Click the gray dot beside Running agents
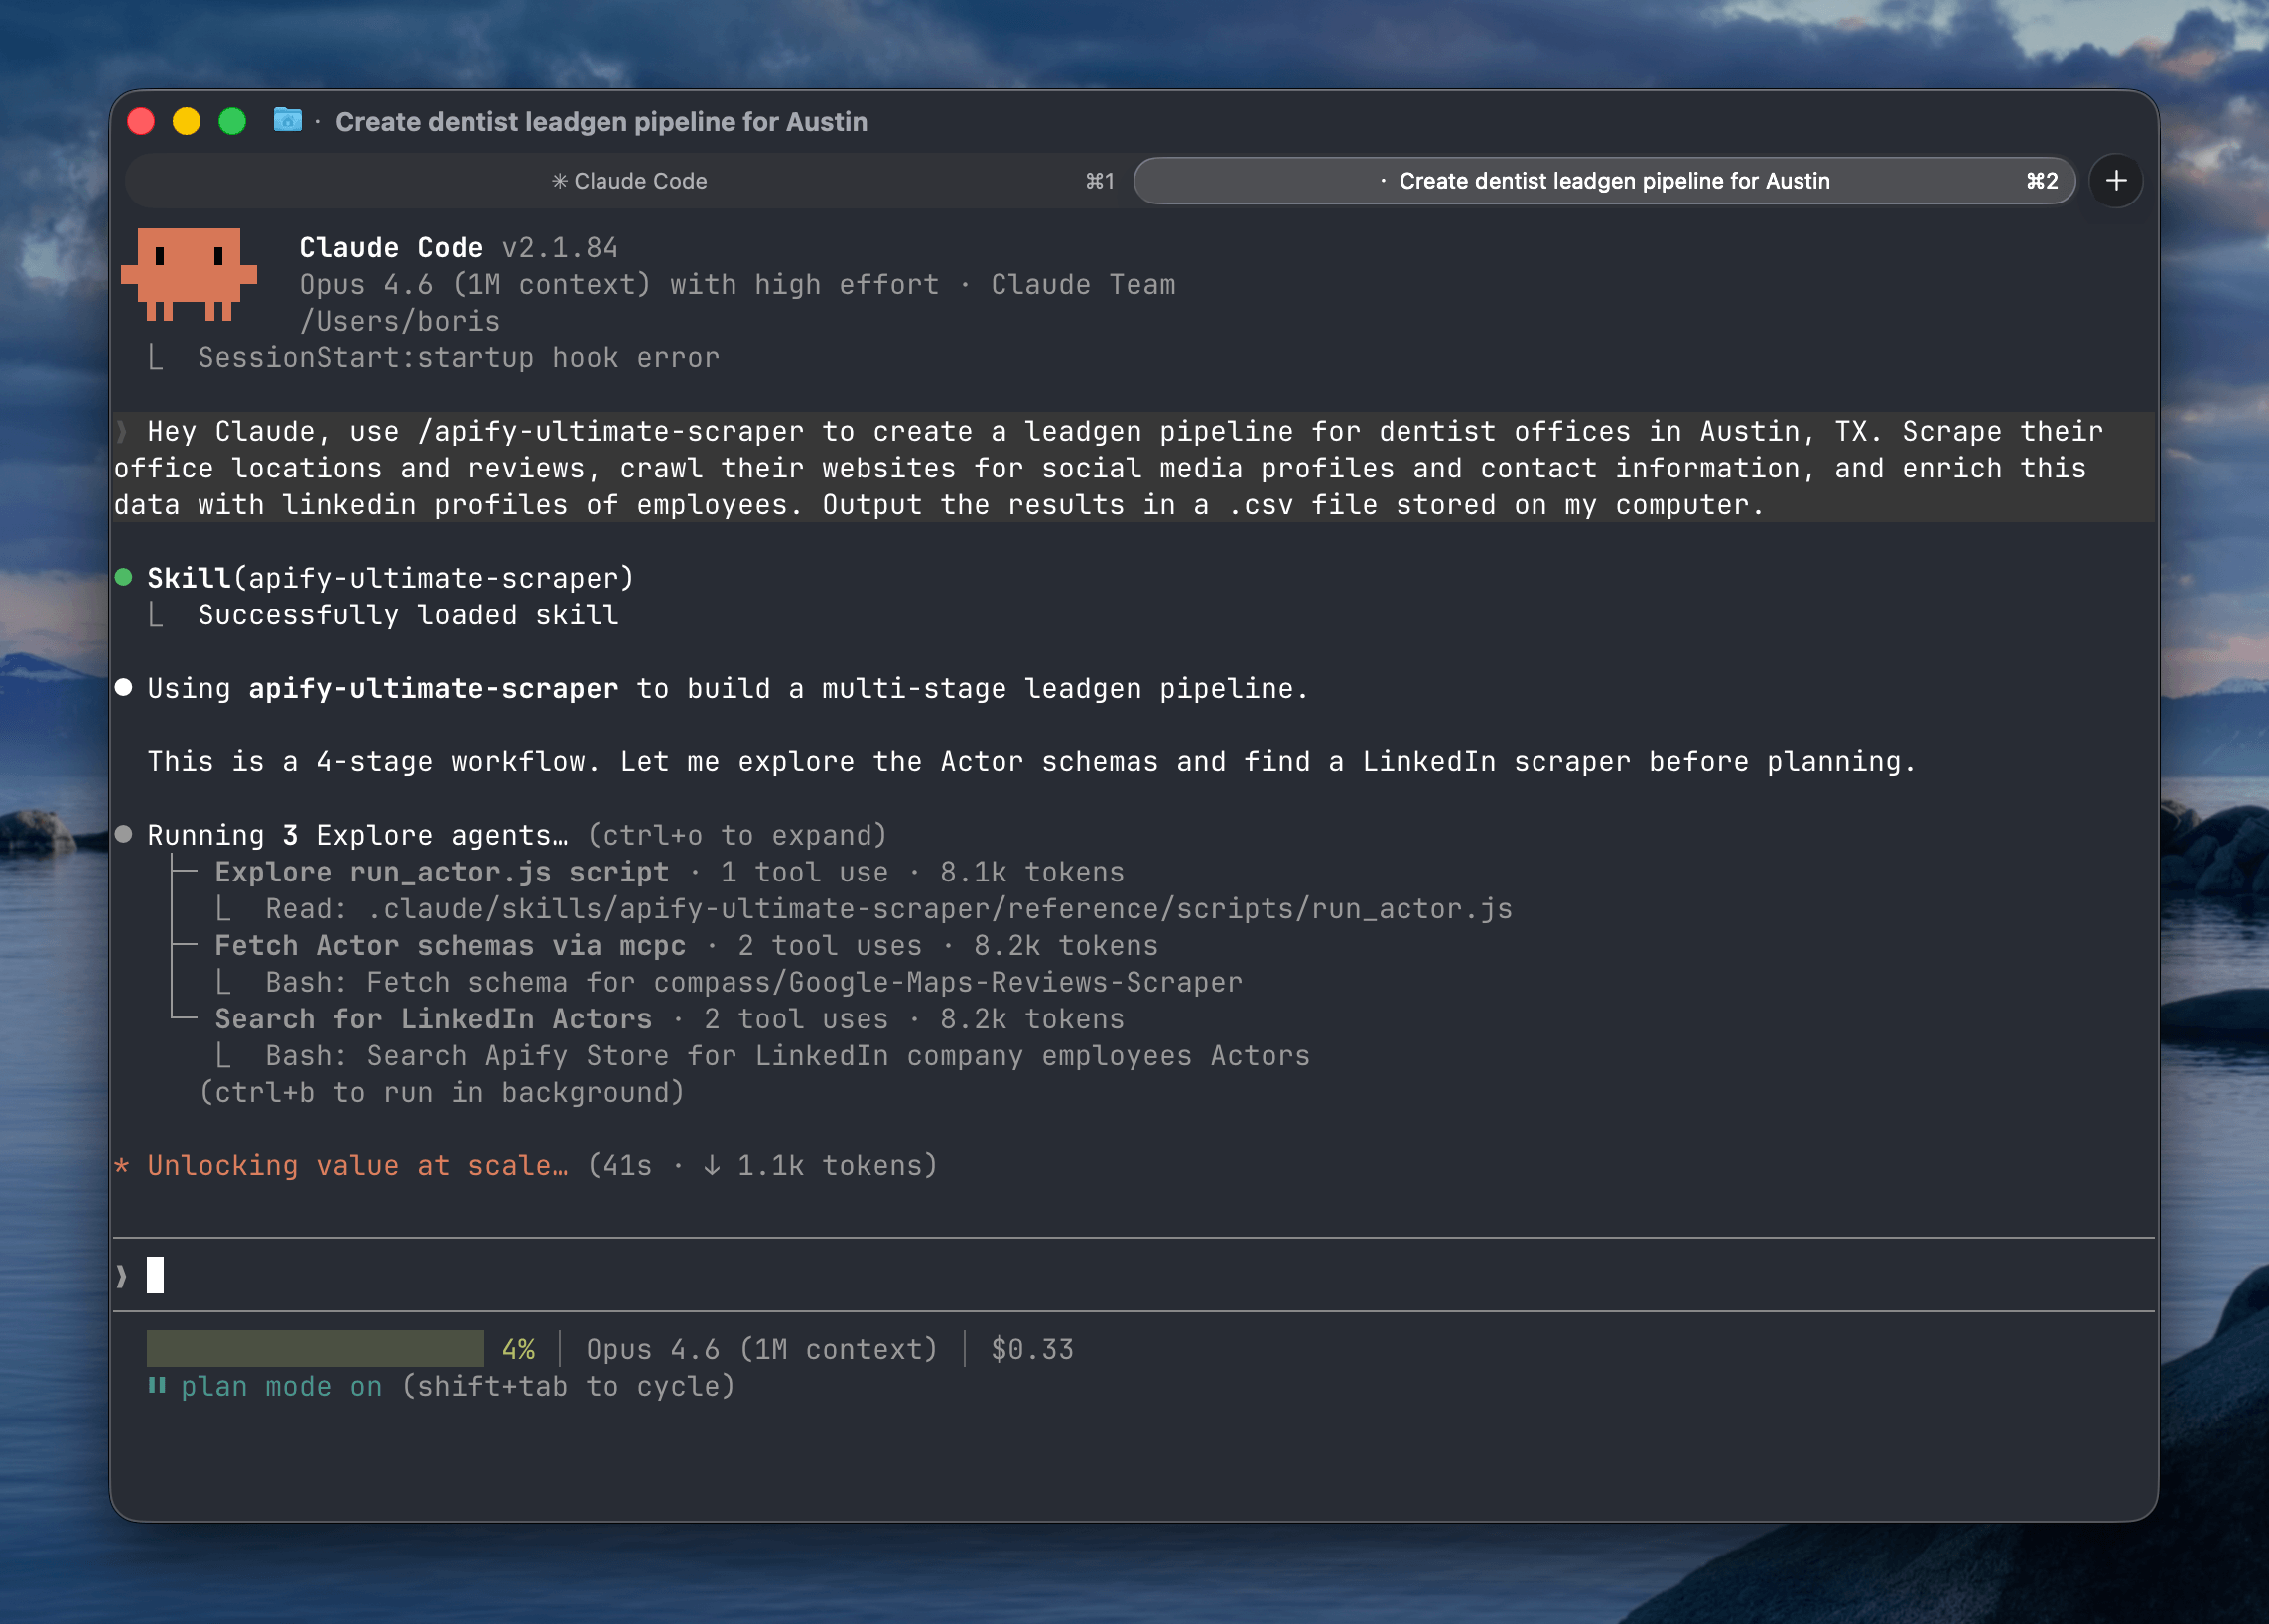 pyautogui.click(x=124, y=834)
